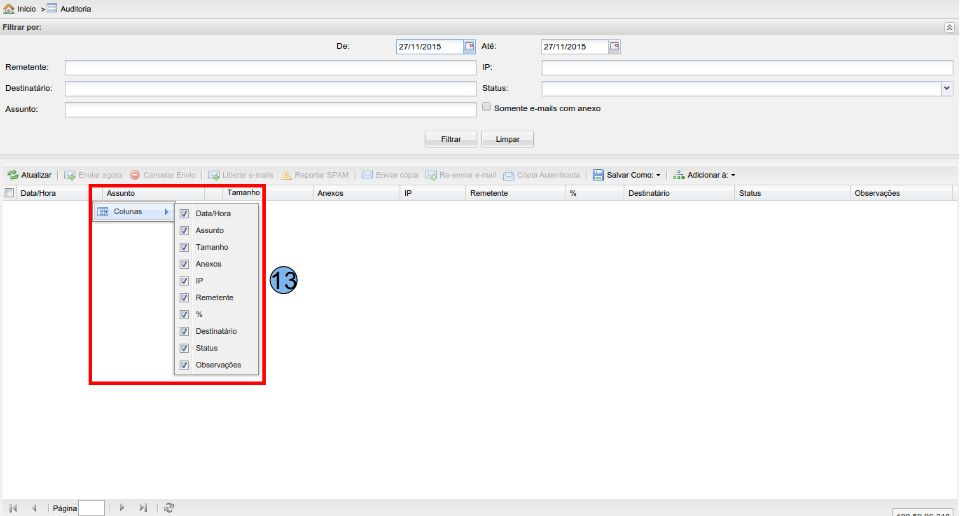Open the De date calendar picker
This screenshot has height=516, width=960.
pos(469,46)
